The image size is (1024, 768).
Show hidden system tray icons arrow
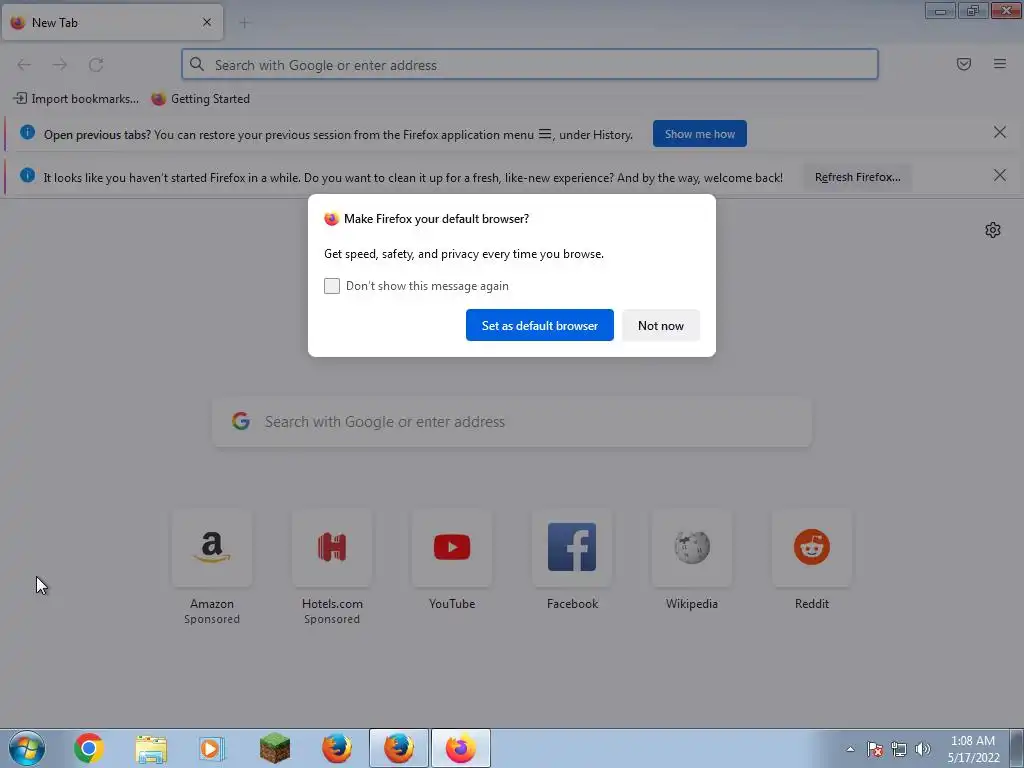pyautogui.click(x=850, y=749)
